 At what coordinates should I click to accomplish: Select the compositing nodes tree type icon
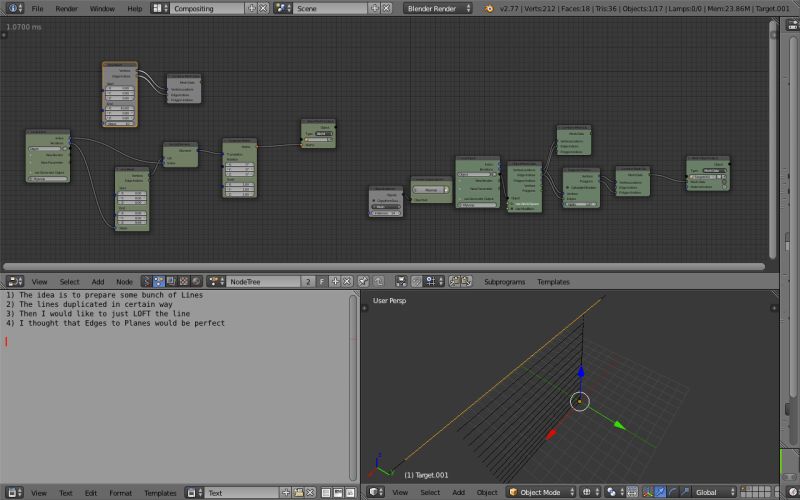[171, 281]
